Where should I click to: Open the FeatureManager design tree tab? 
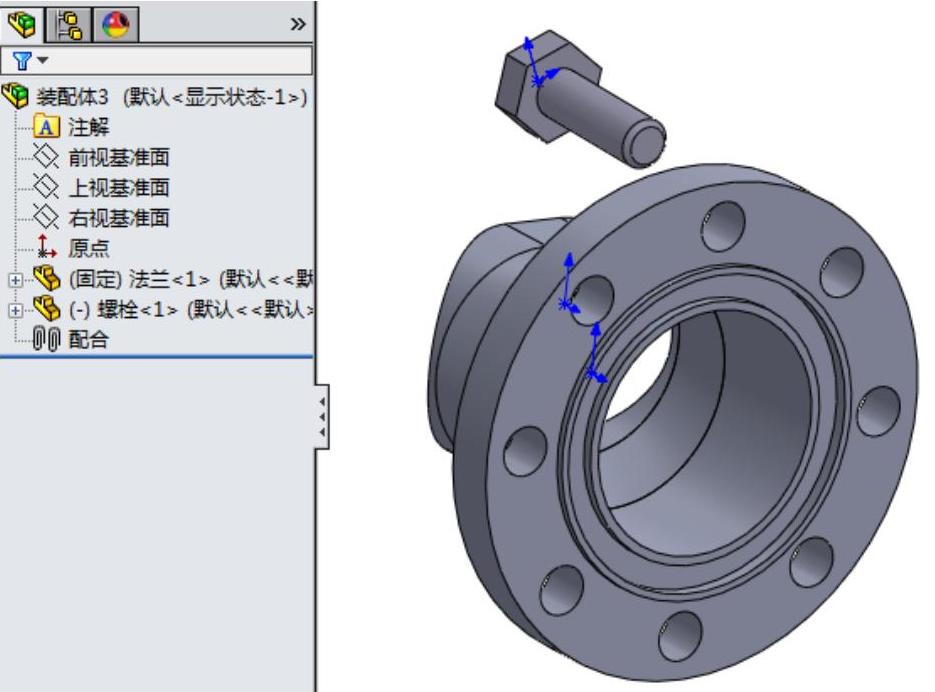point(21,24)
